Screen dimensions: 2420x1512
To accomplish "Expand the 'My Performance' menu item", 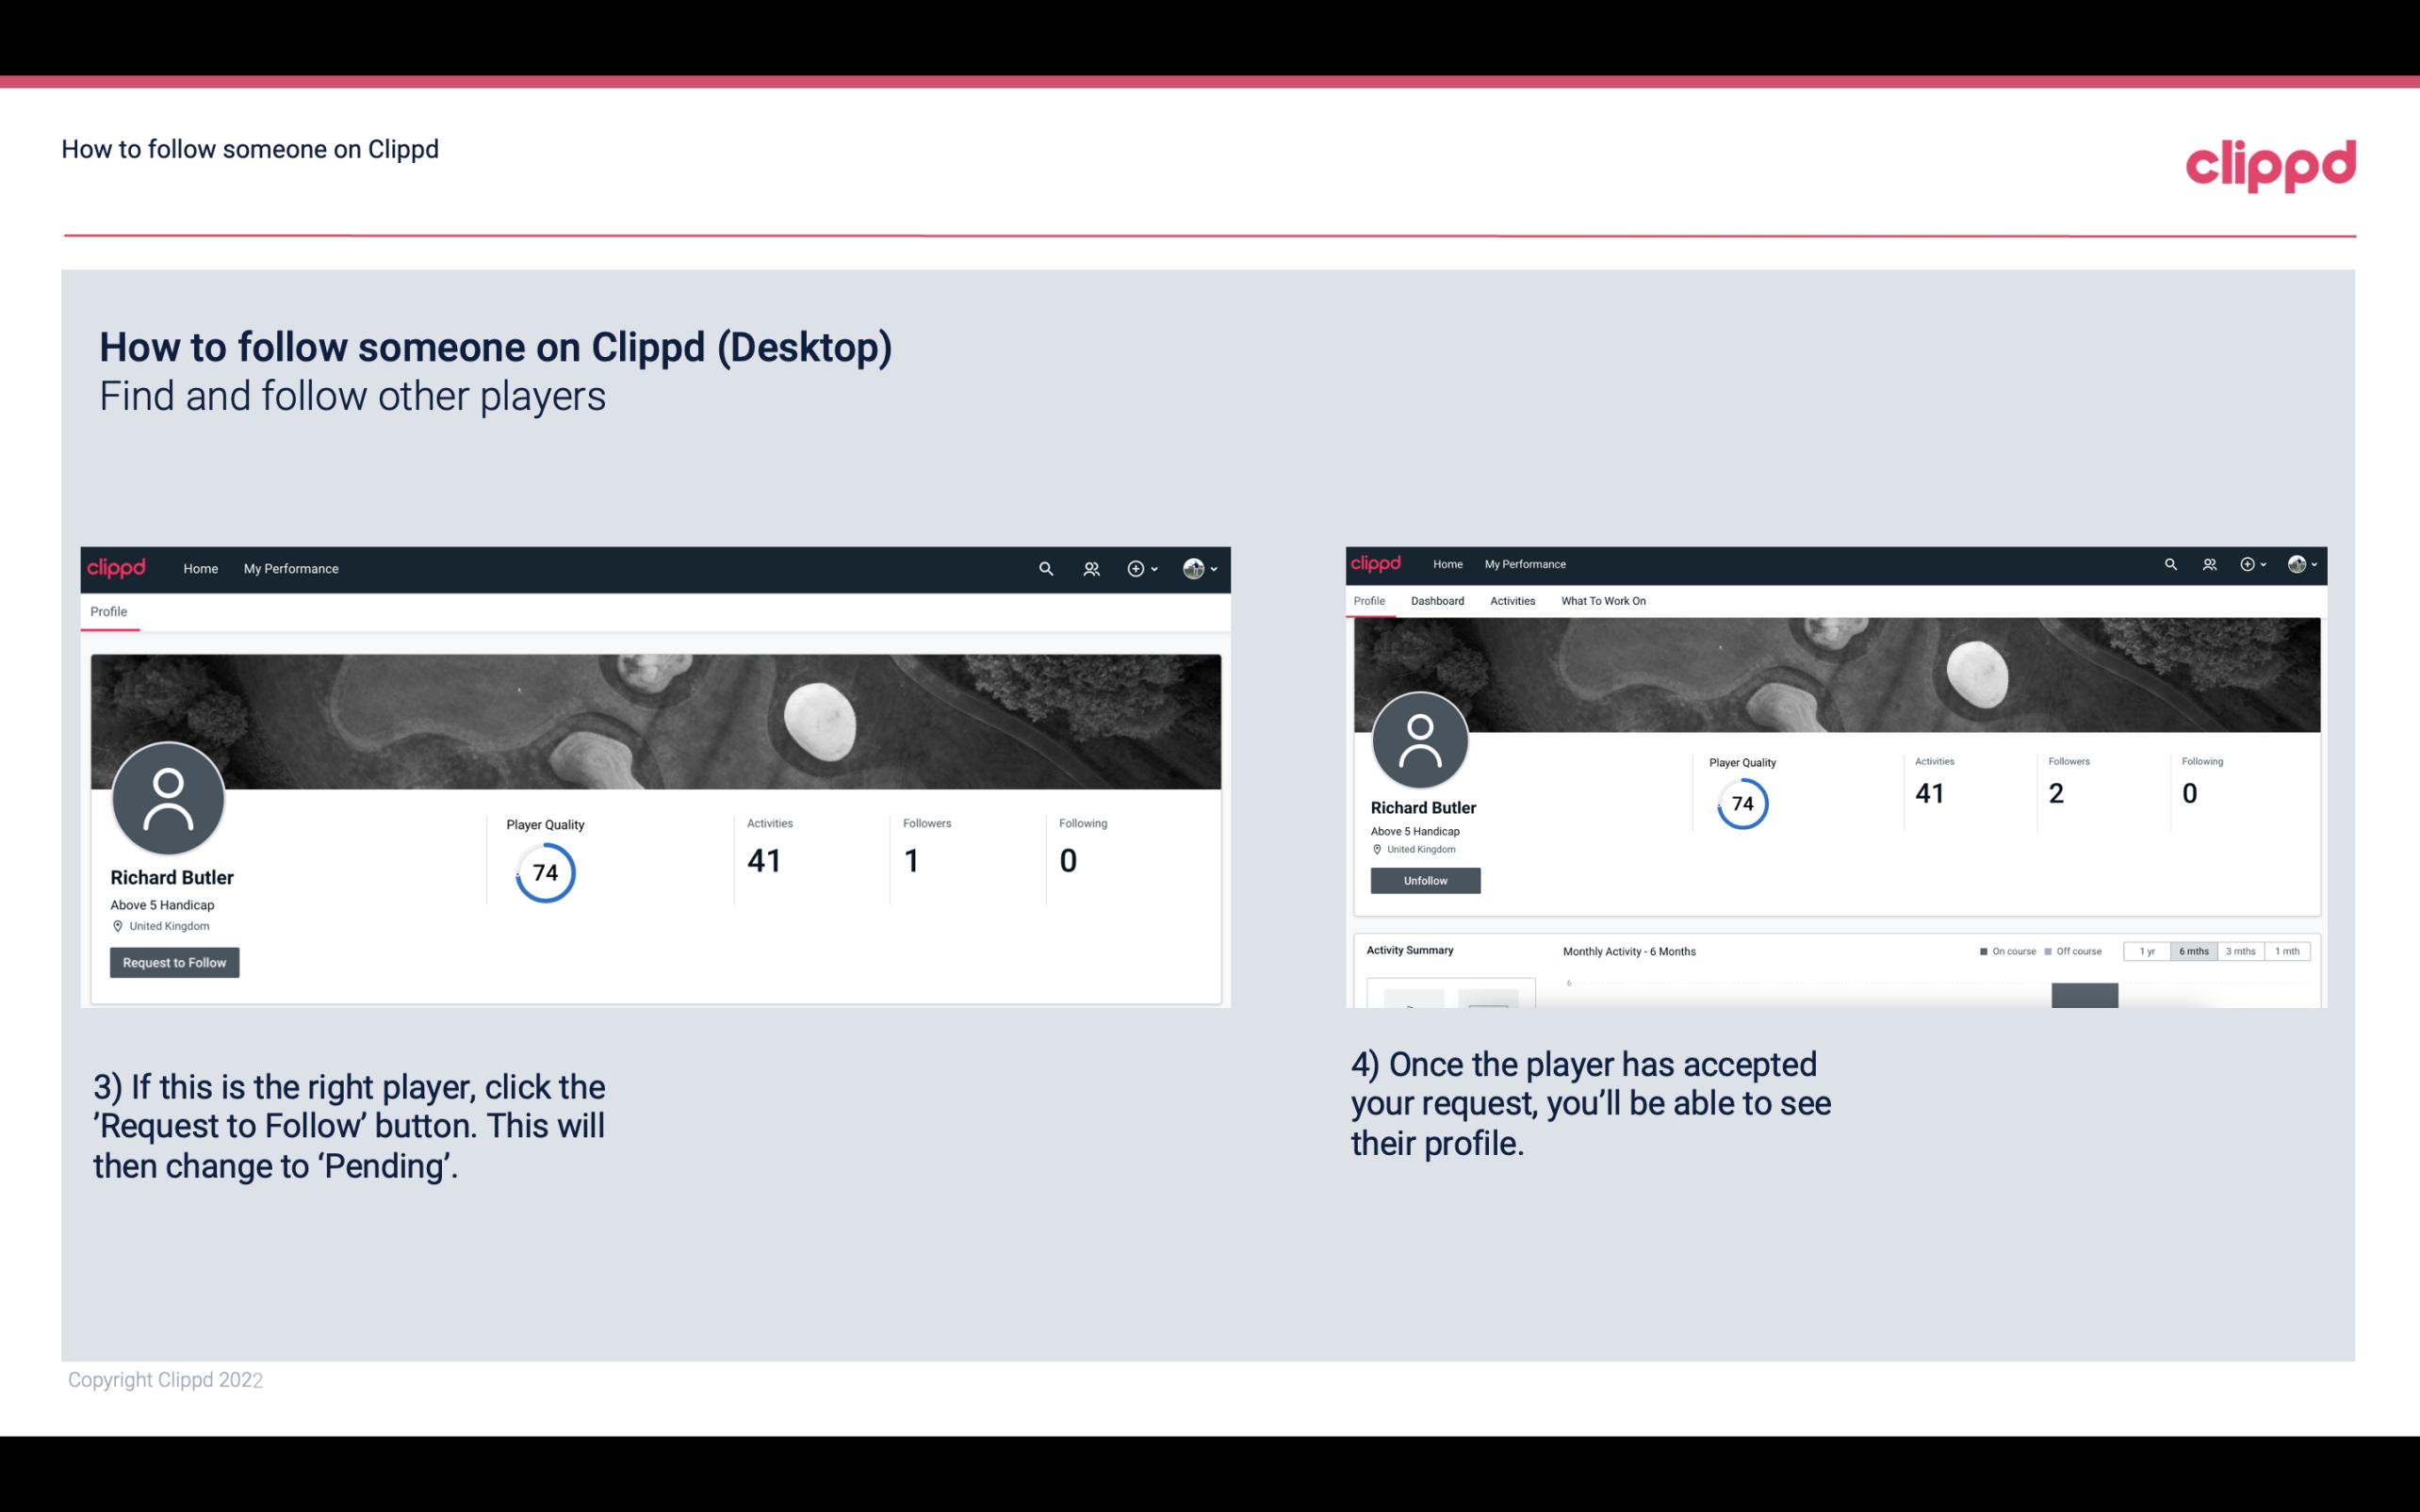I will point(291,566).
